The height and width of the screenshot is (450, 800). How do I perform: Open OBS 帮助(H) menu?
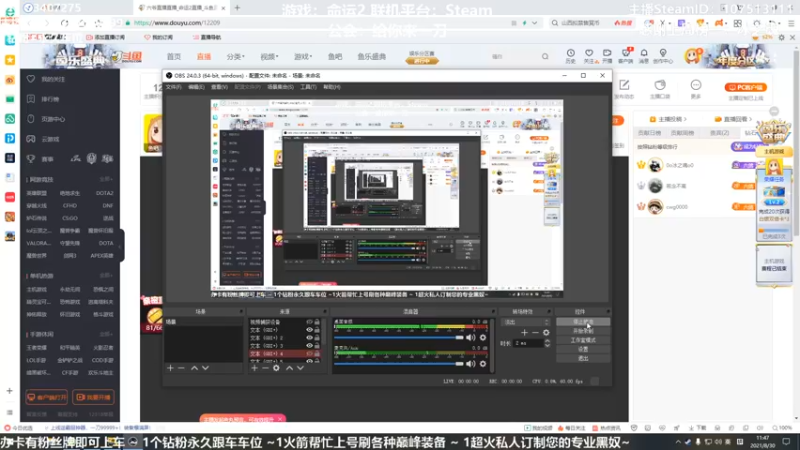click(332, 87)
